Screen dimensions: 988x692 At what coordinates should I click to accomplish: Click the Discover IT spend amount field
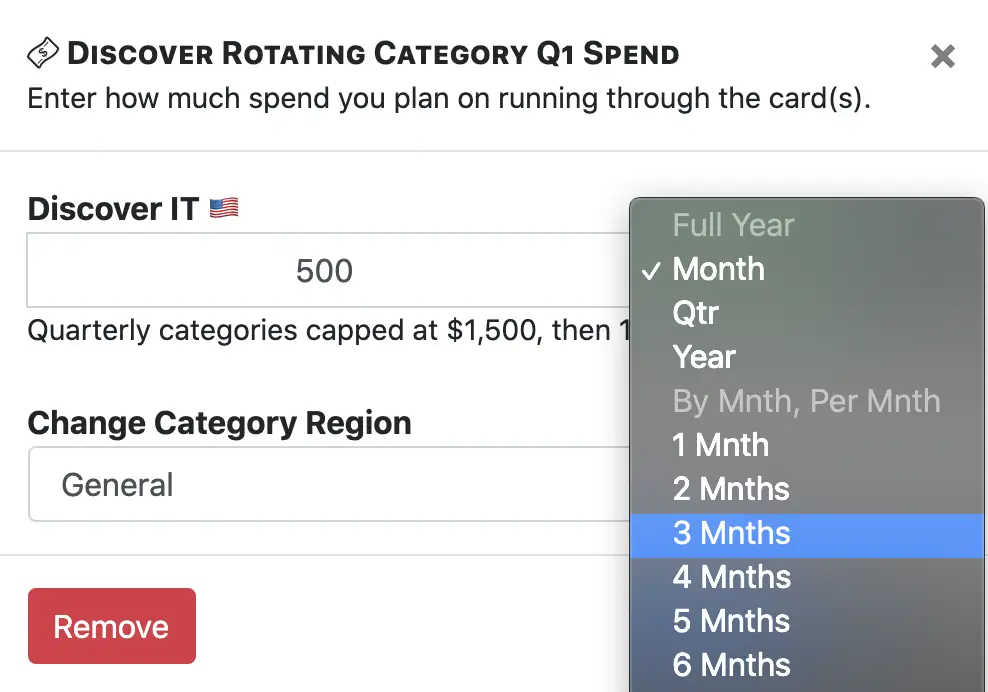click(328, 270)
